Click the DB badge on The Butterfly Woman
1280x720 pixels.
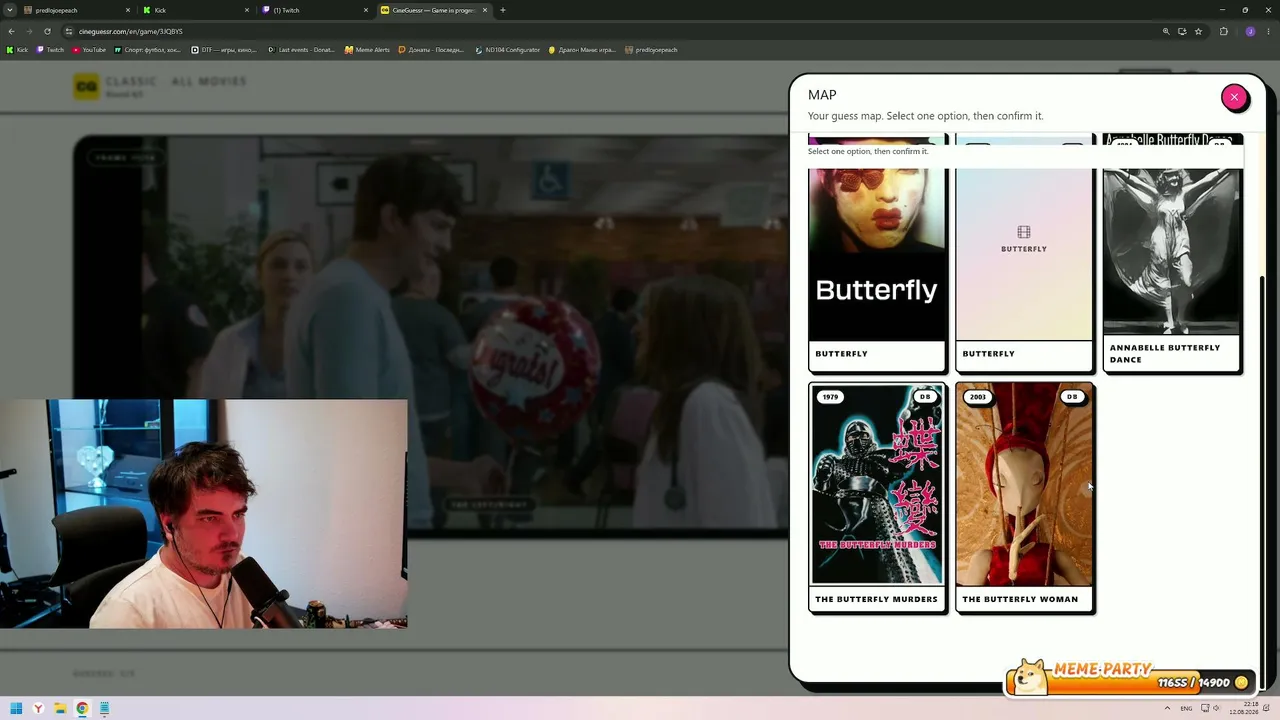[x=1072, y=397]
